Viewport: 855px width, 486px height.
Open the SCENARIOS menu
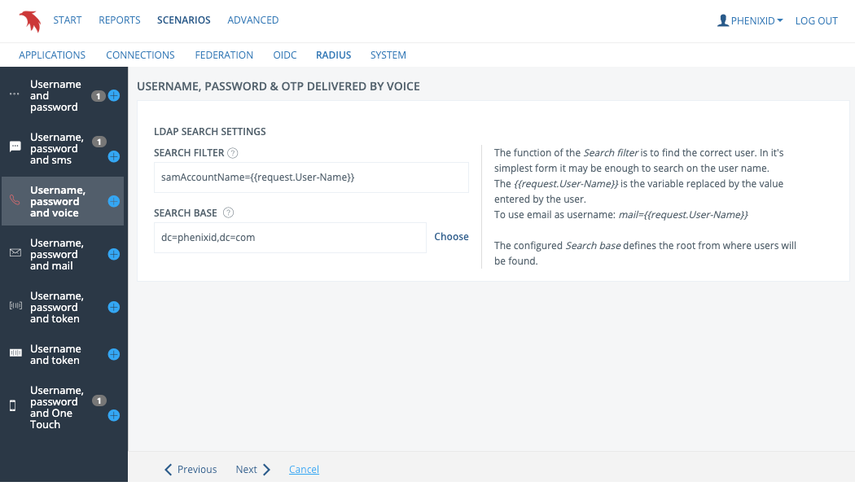pos(184,20)
